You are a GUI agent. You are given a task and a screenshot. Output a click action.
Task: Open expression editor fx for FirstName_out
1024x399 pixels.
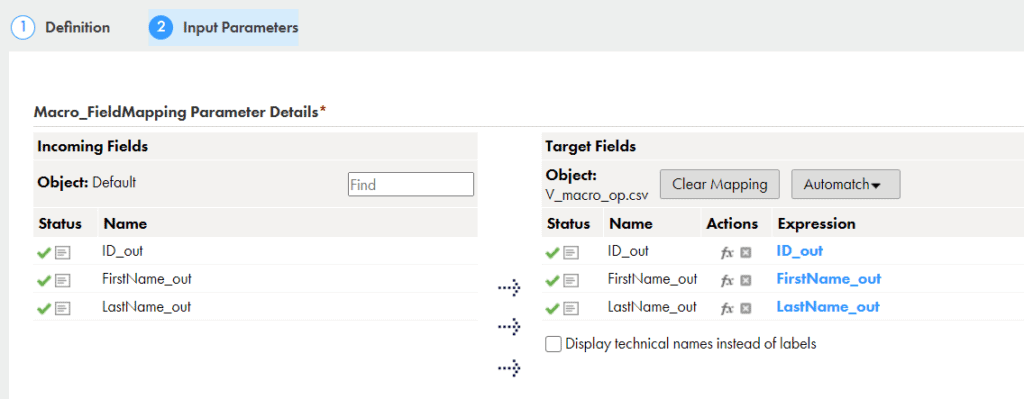[x=728, y=281]
